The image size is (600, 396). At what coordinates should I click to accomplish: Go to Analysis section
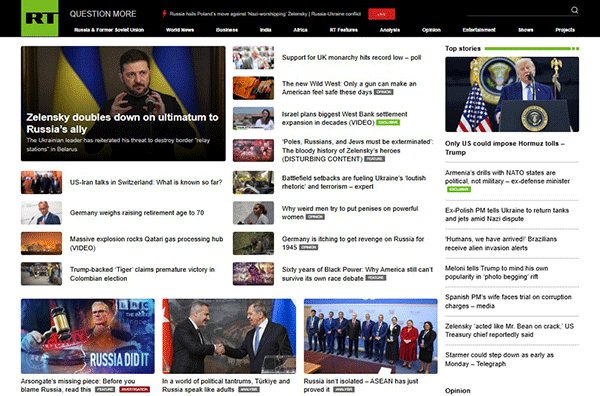[x=390, y=30]
